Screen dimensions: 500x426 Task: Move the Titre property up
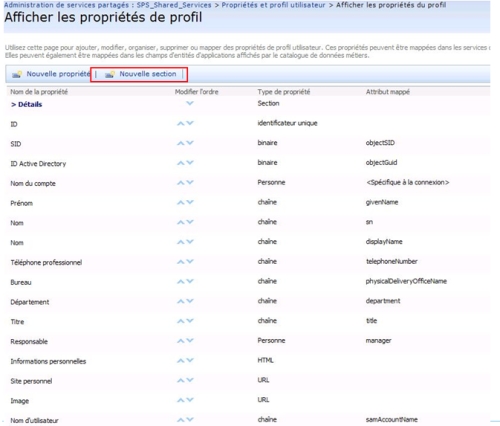180,321
